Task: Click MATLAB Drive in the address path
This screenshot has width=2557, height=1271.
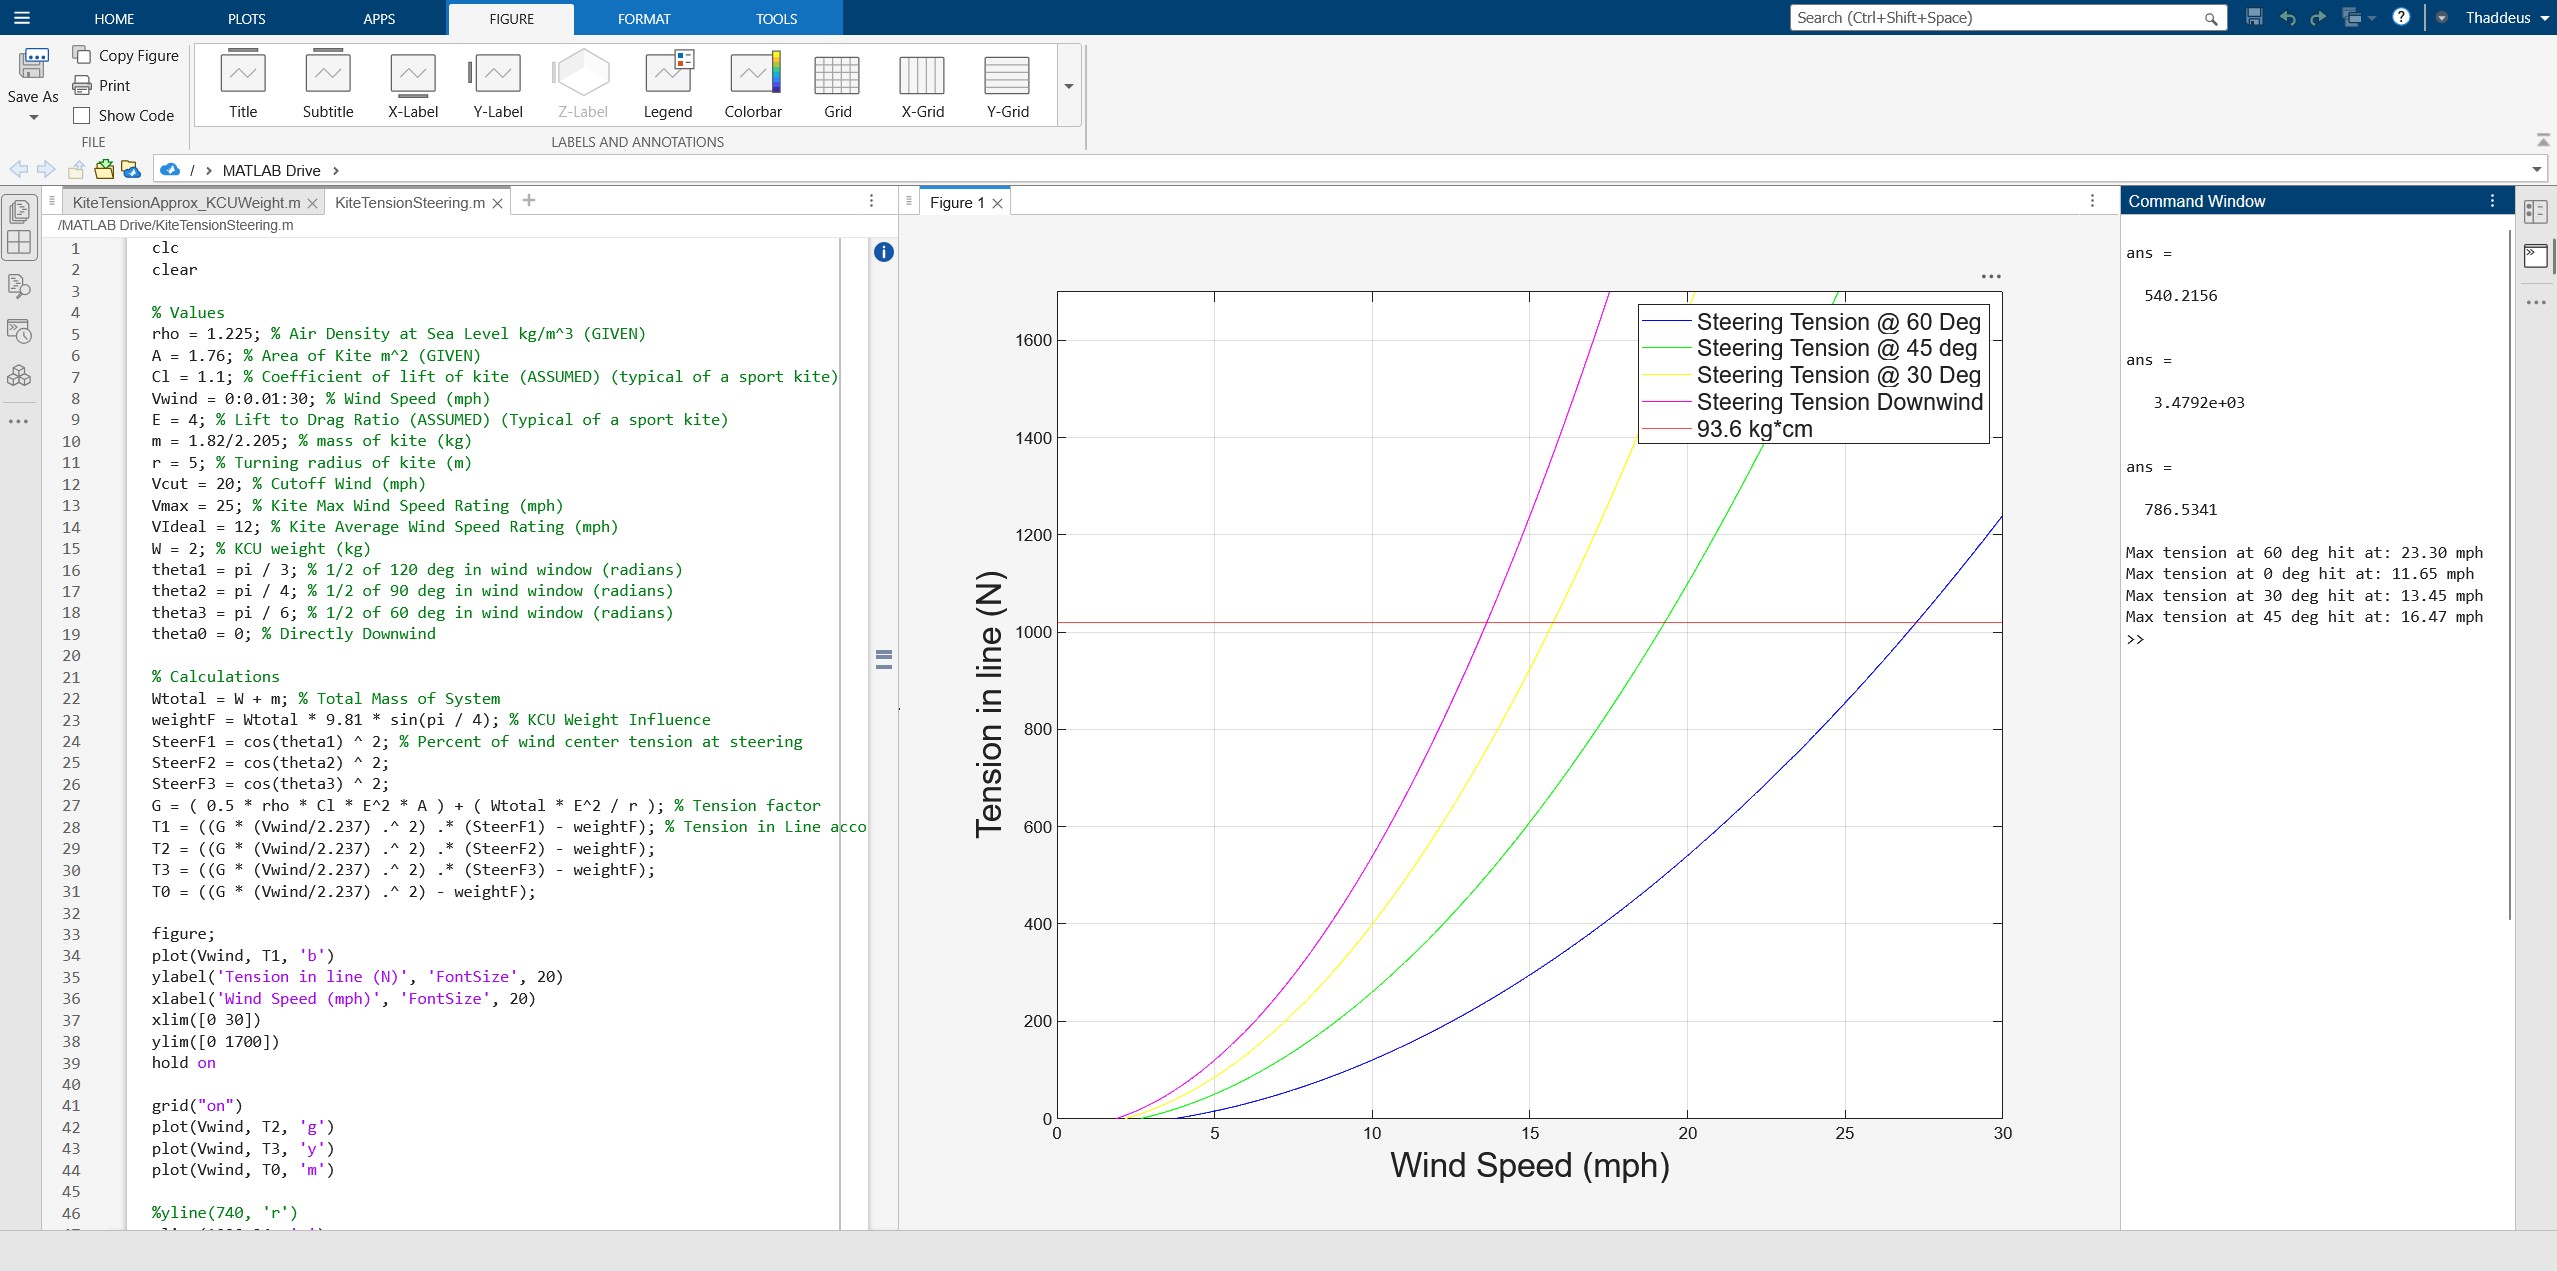Action: (x=271, y=170)
